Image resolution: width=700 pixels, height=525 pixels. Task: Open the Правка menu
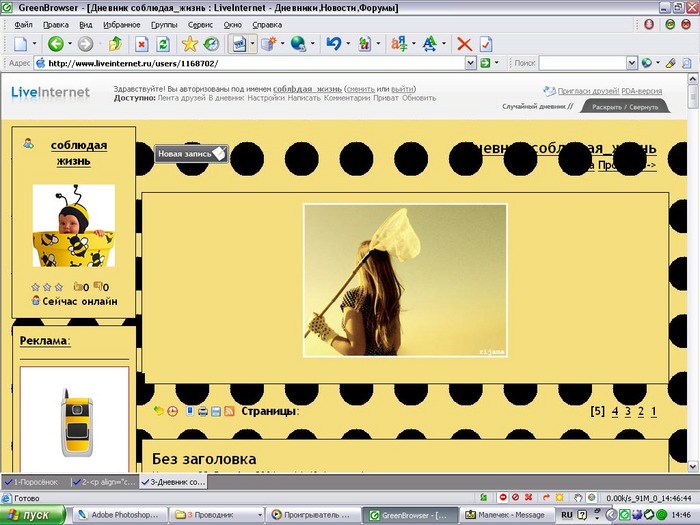56,25
